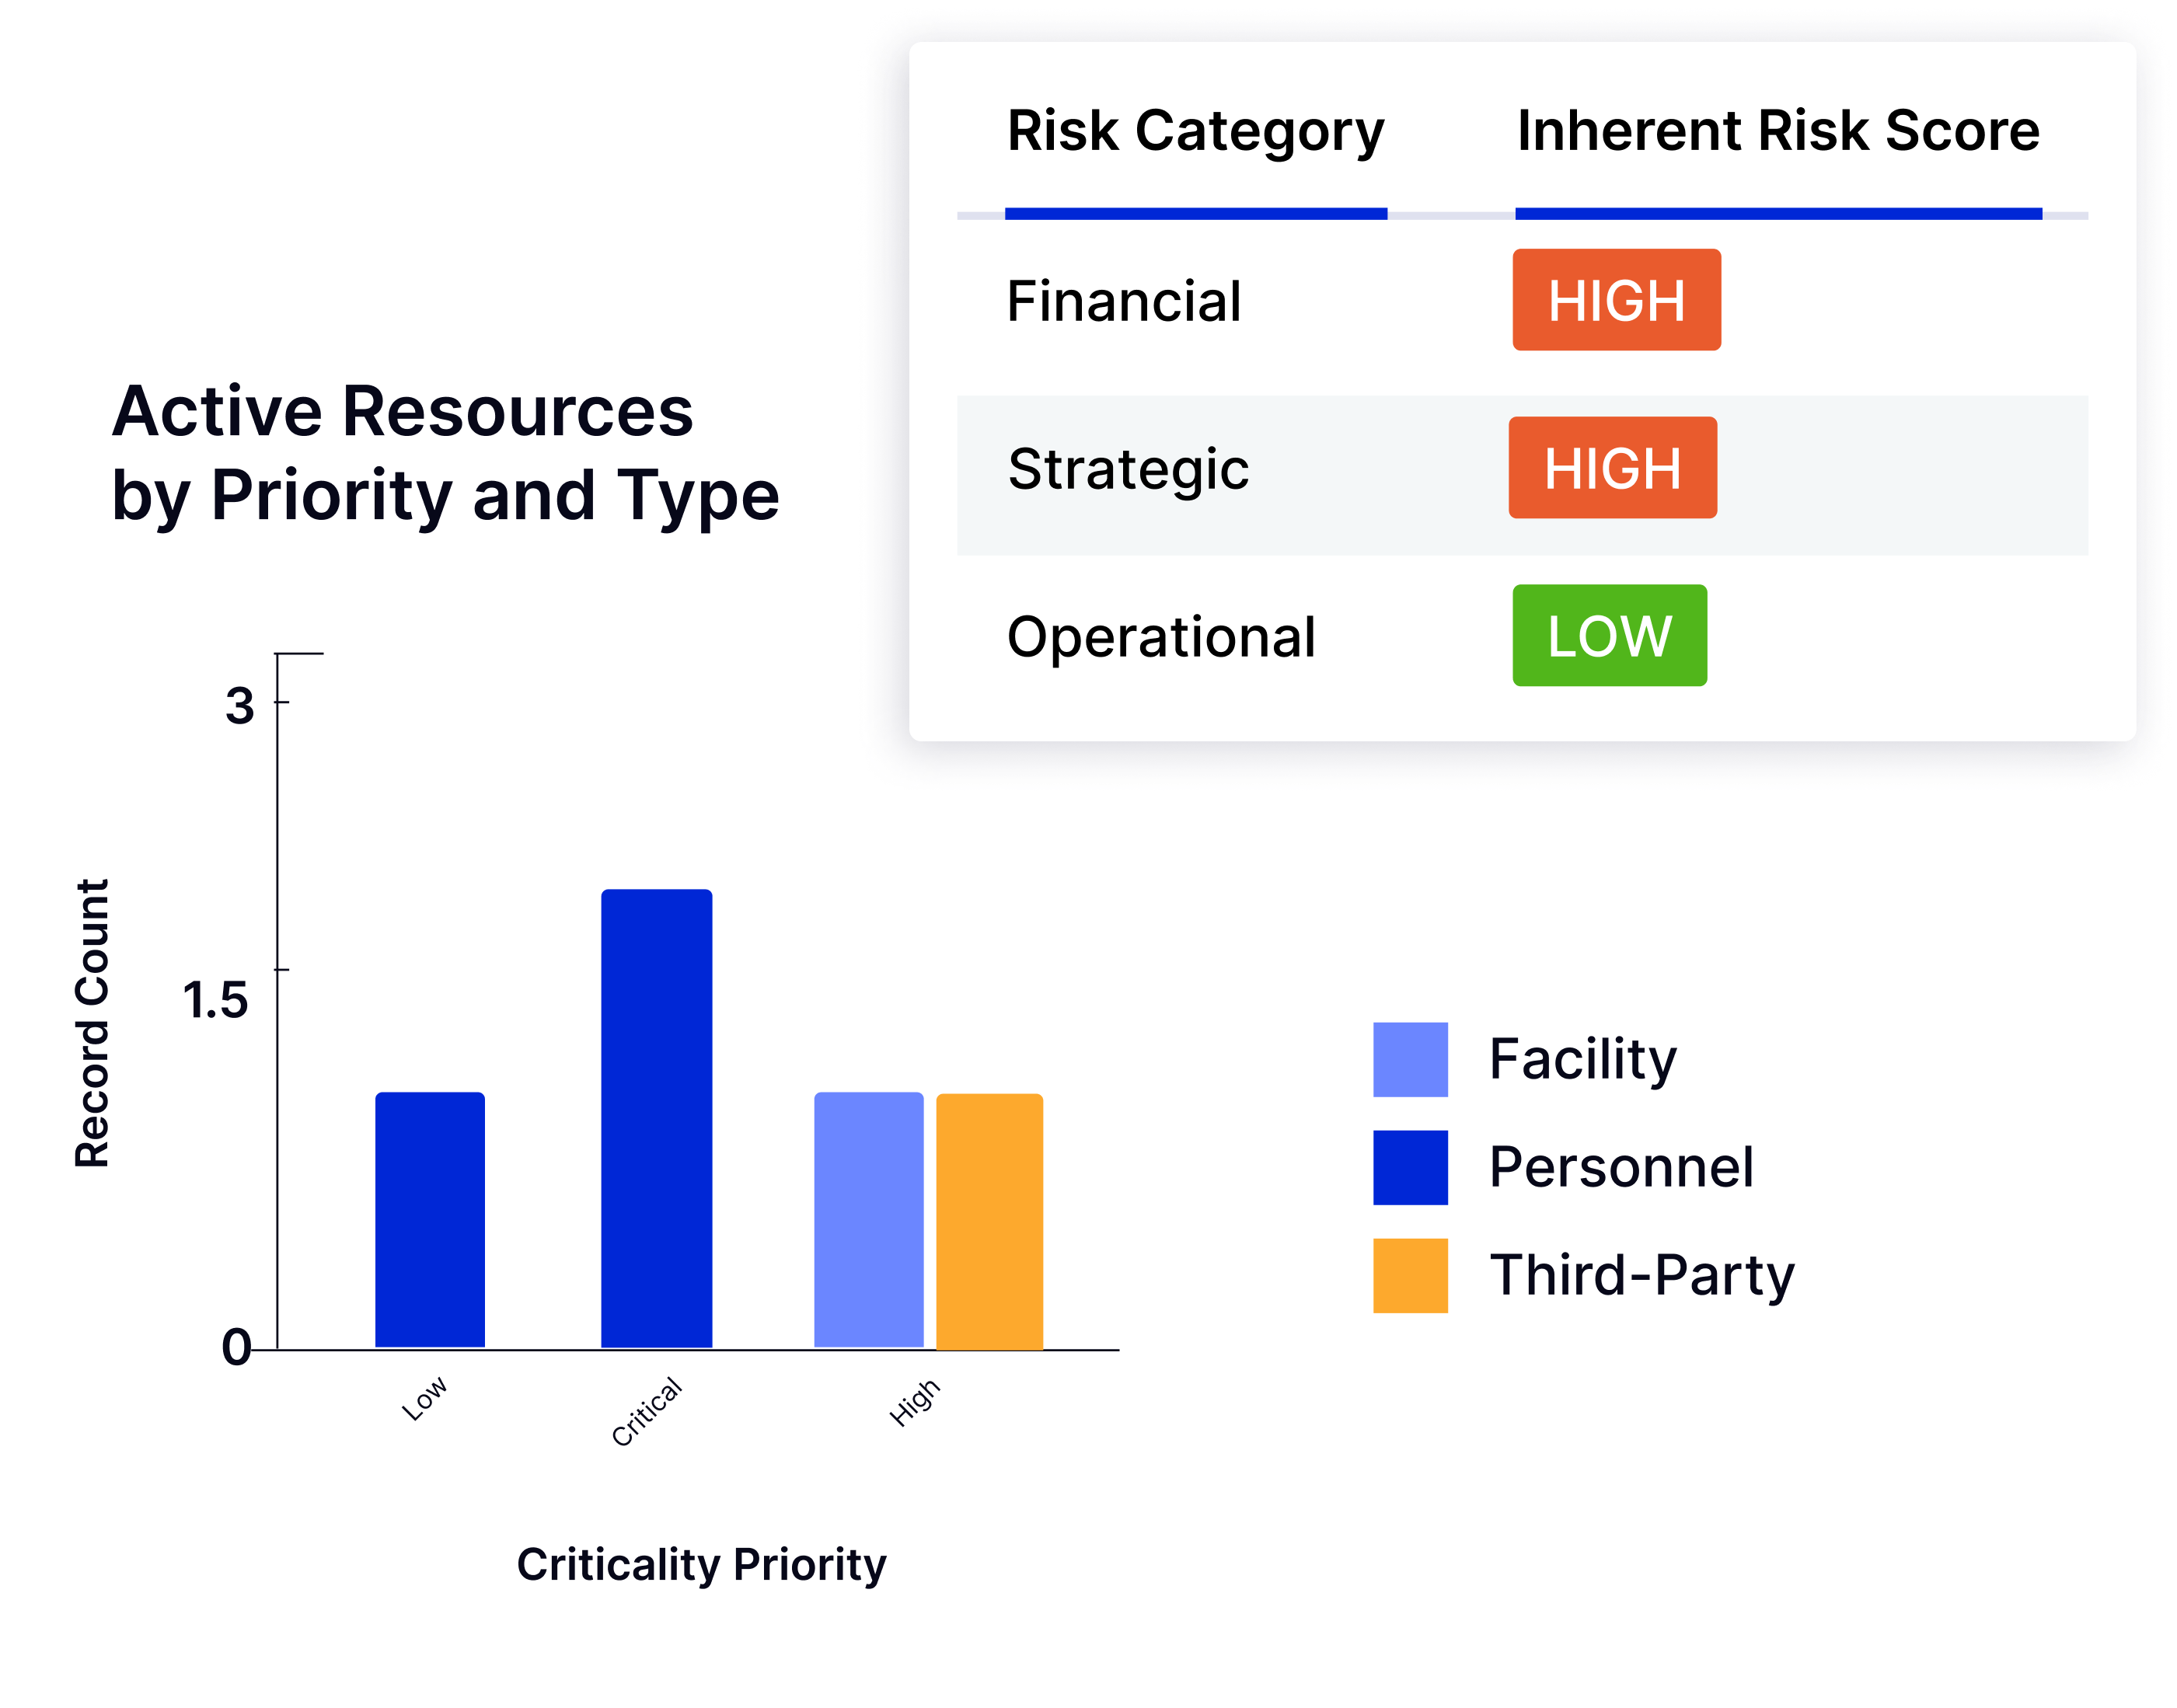Click the Third-Party legend color swatch
Viewport: 2177px width, 1708px height.
tap(1410, 1275)
